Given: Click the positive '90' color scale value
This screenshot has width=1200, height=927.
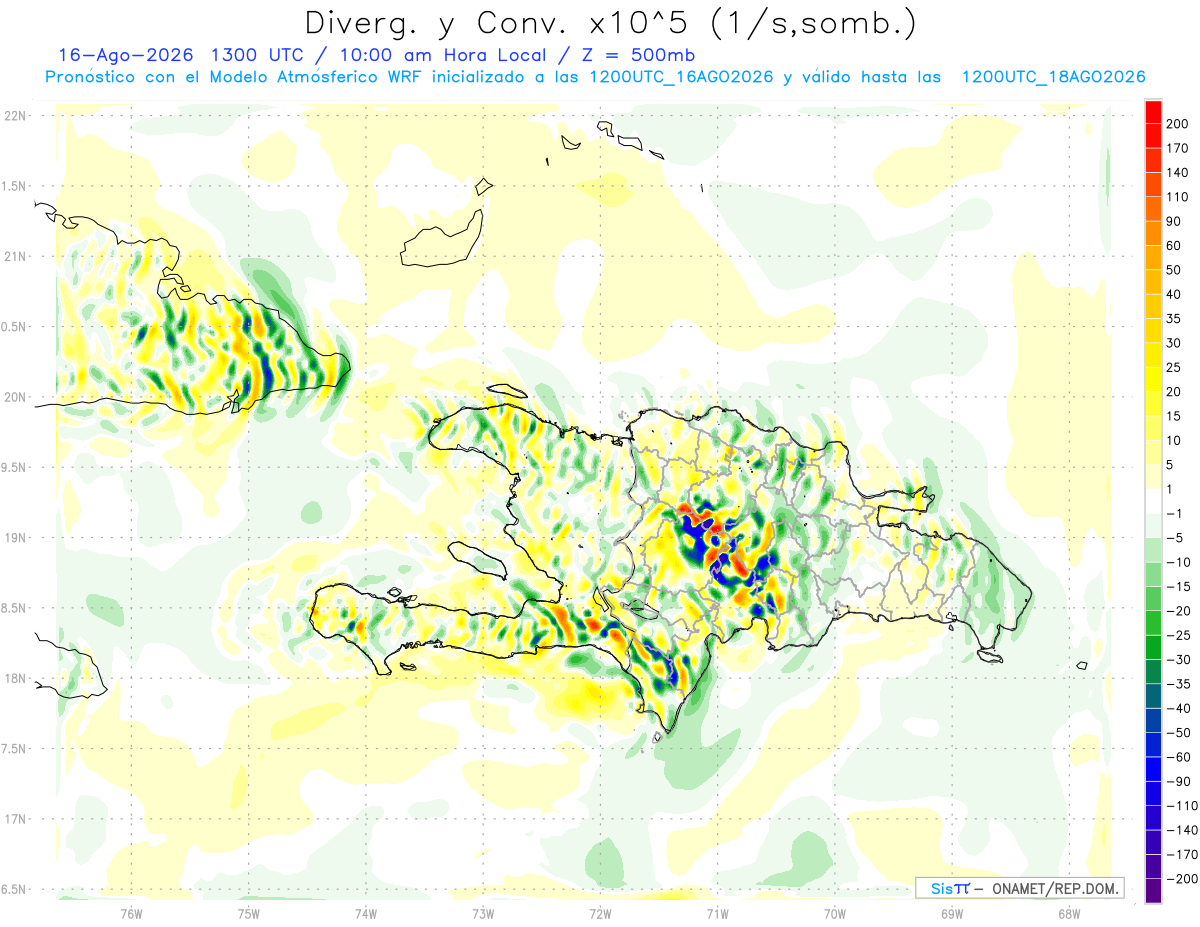Looking at the screenshot, I should 1173,221.
